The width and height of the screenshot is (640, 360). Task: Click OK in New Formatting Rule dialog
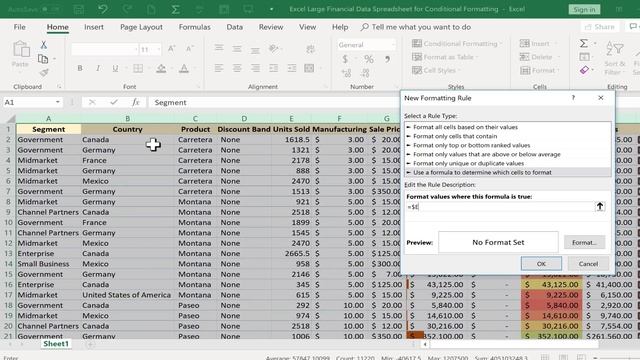(x=541, y=264)
